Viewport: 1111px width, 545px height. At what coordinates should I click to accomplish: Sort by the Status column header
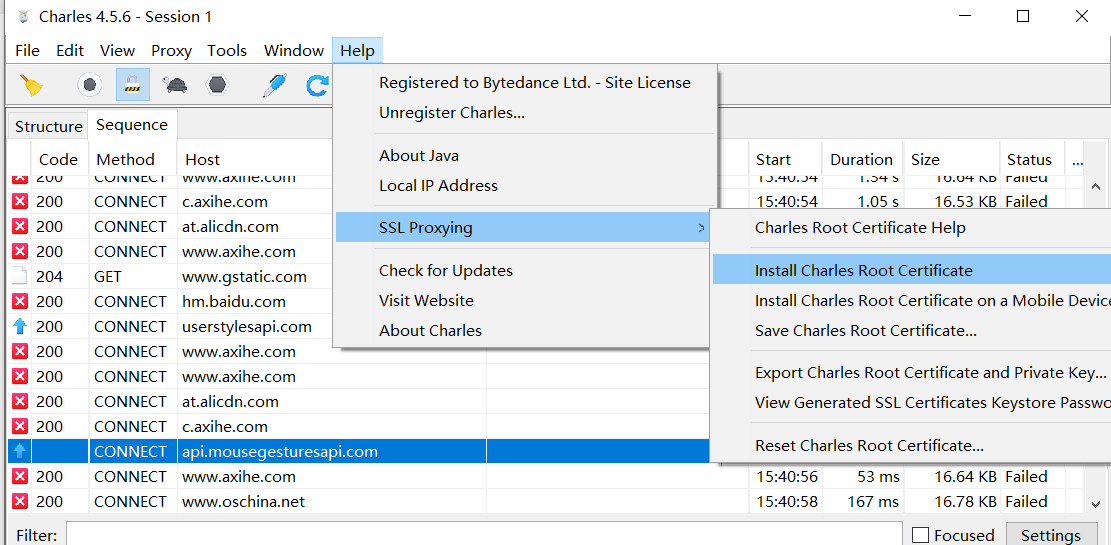click(1032, 159)
